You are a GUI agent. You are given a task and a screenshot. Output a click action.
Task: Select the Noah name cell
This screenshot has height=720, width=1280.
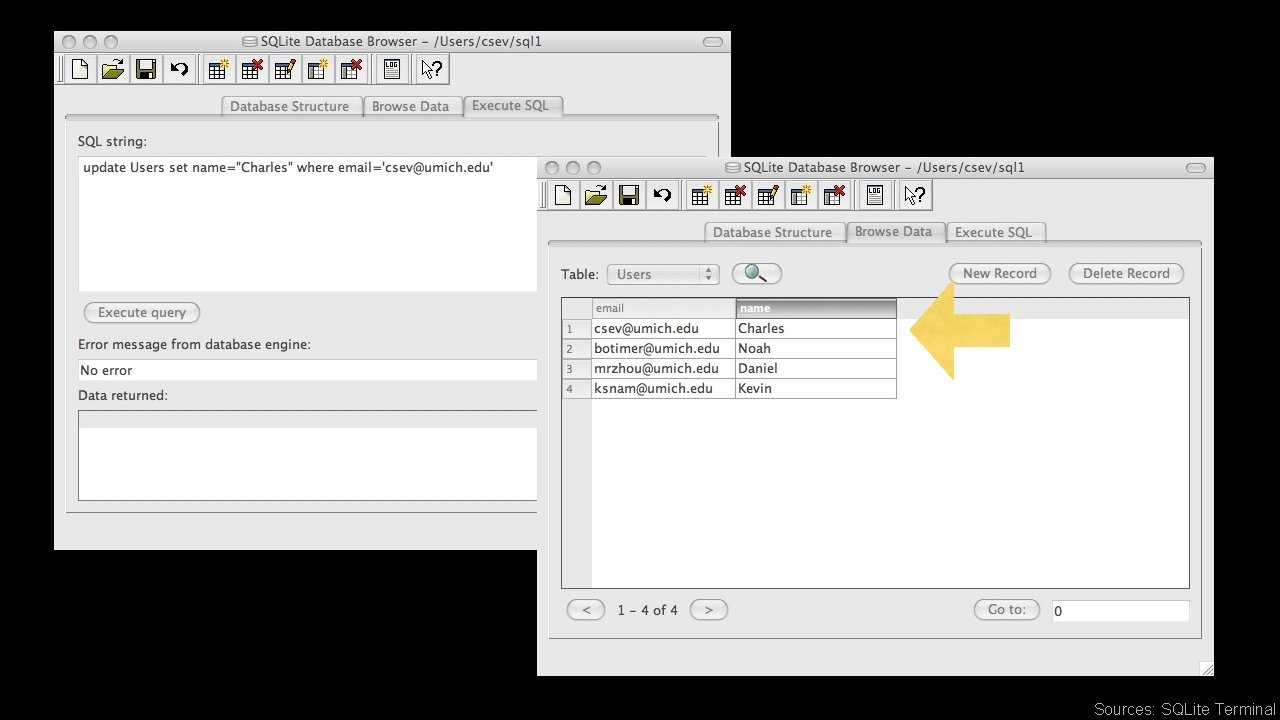[816, 348]
